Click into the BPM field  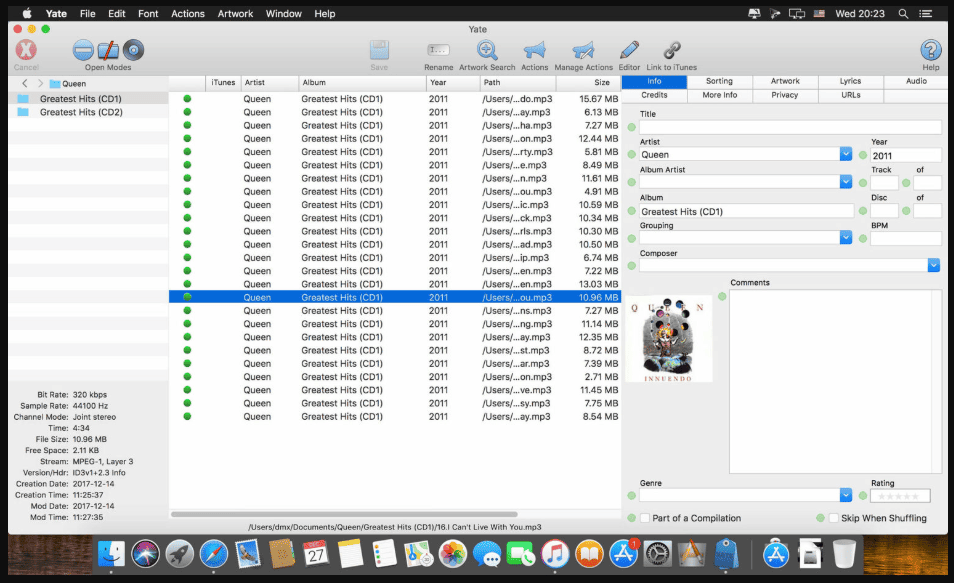pos(905,239)
